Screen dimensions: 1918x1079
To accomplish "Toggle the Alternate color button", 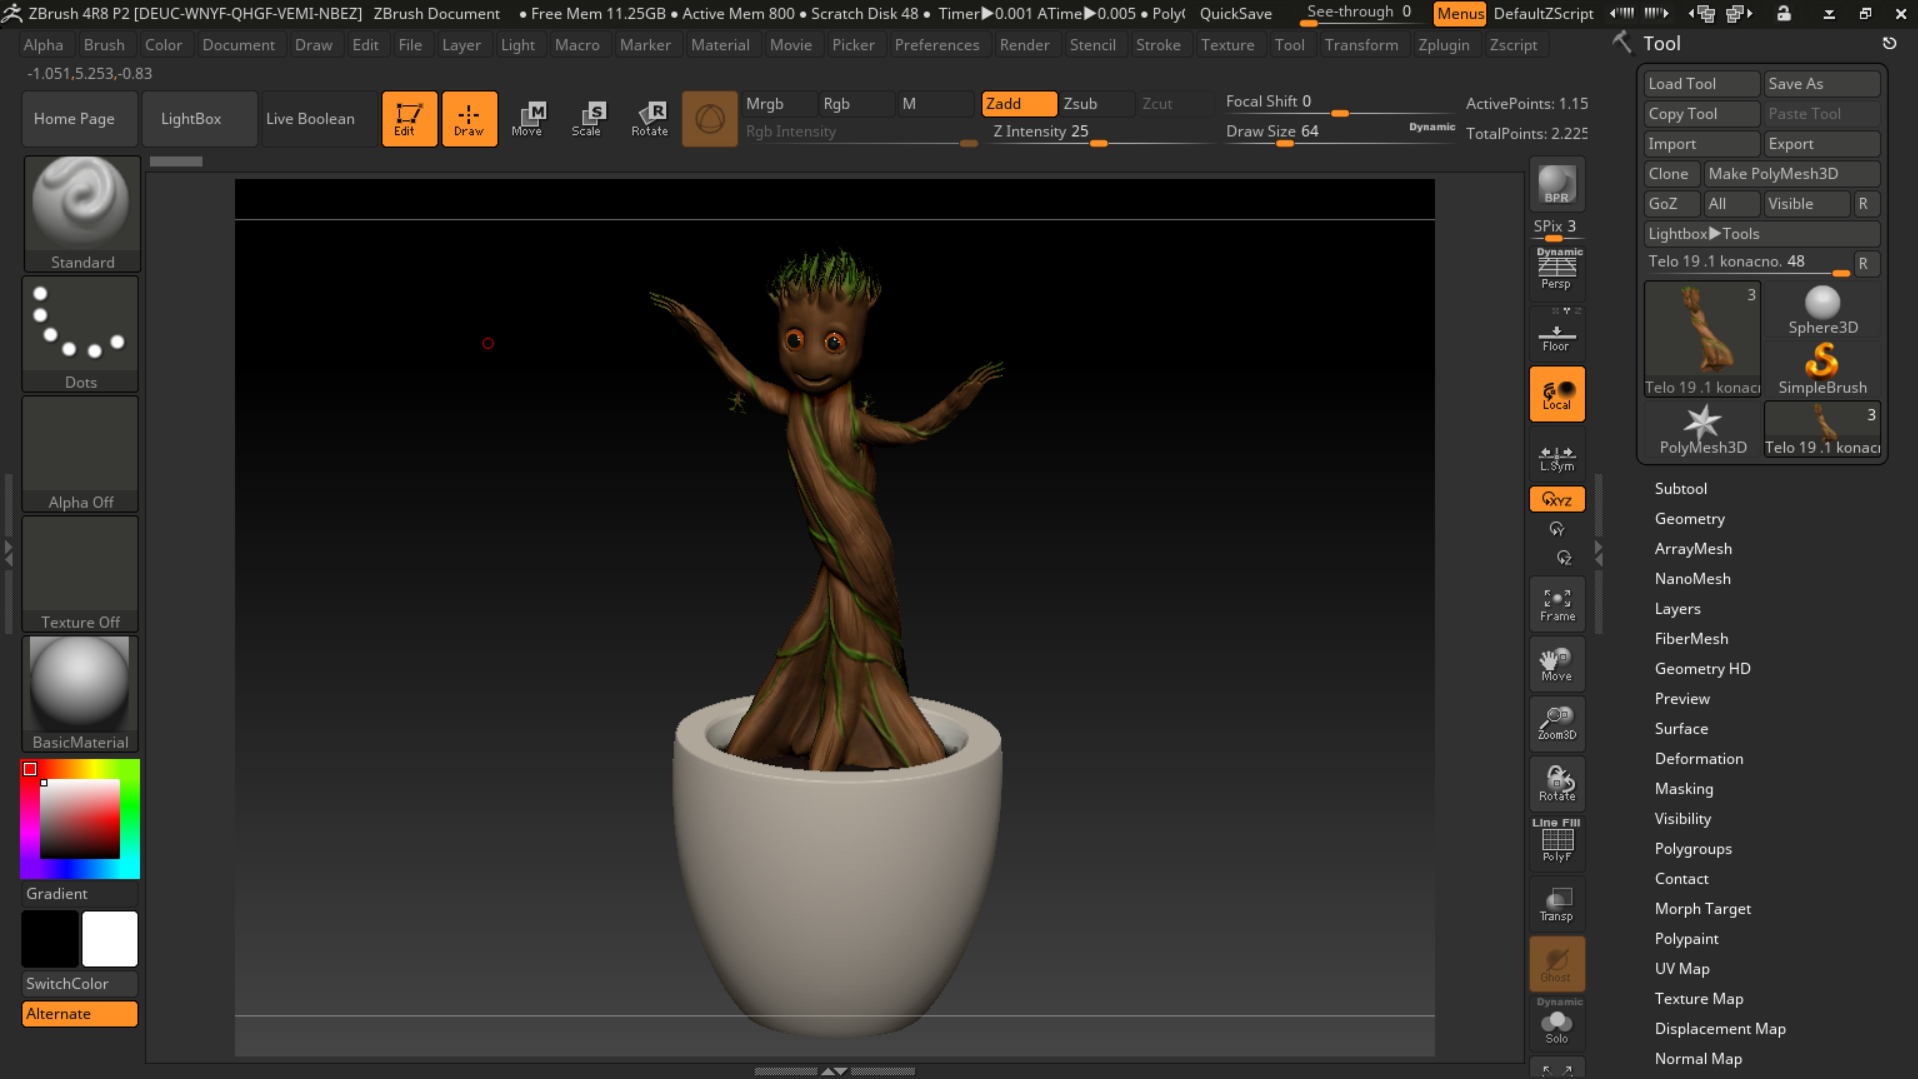I will 80,1013.
